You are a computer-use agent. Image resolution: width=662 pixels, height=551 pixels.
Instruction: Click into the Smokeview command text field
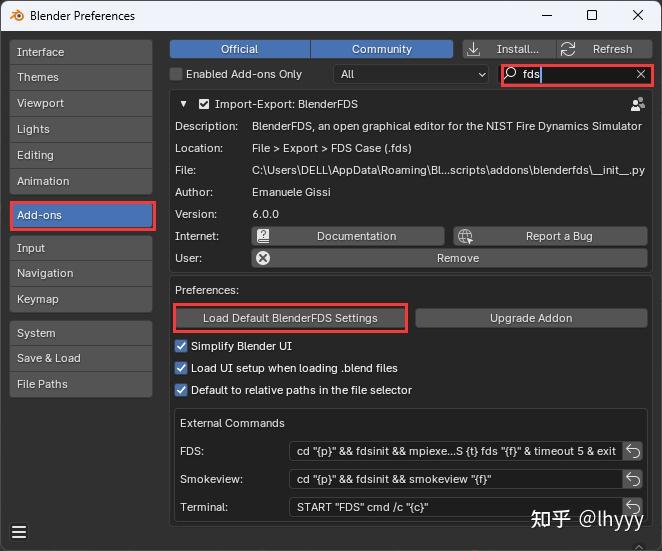point(455,479)
